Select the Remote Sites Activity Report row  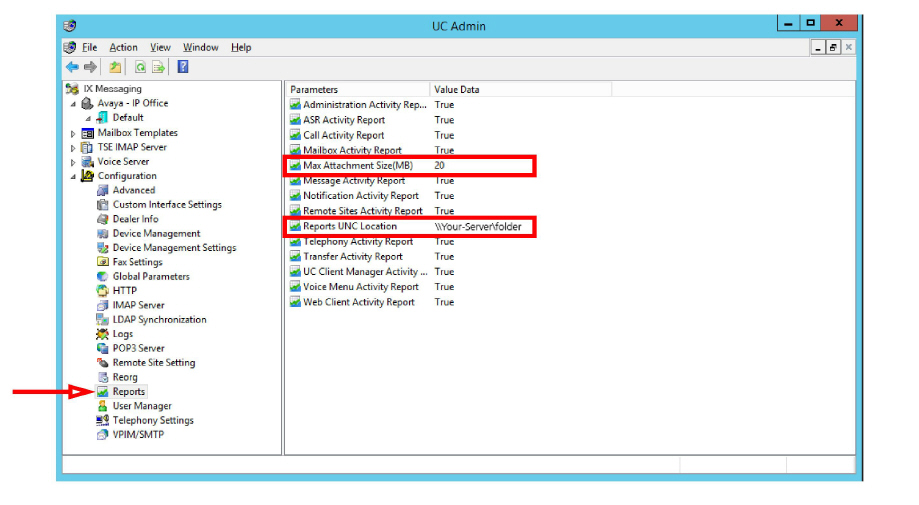[363, 211]
